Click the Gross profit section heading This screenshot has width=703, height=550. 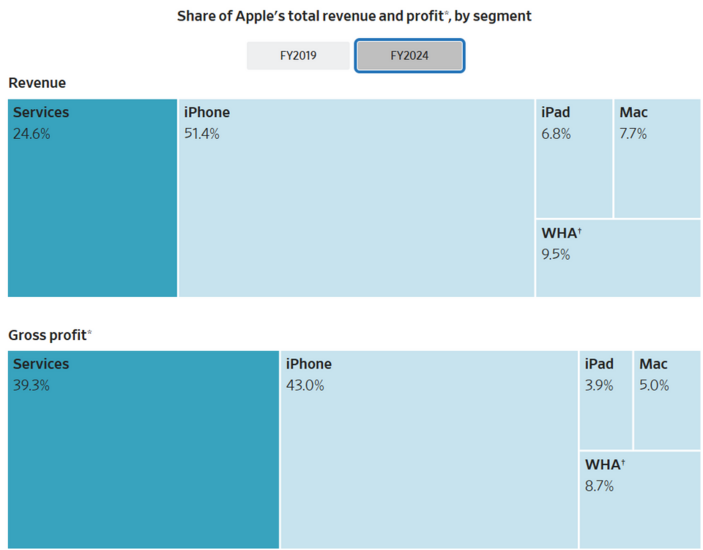[x=47, y=335]
